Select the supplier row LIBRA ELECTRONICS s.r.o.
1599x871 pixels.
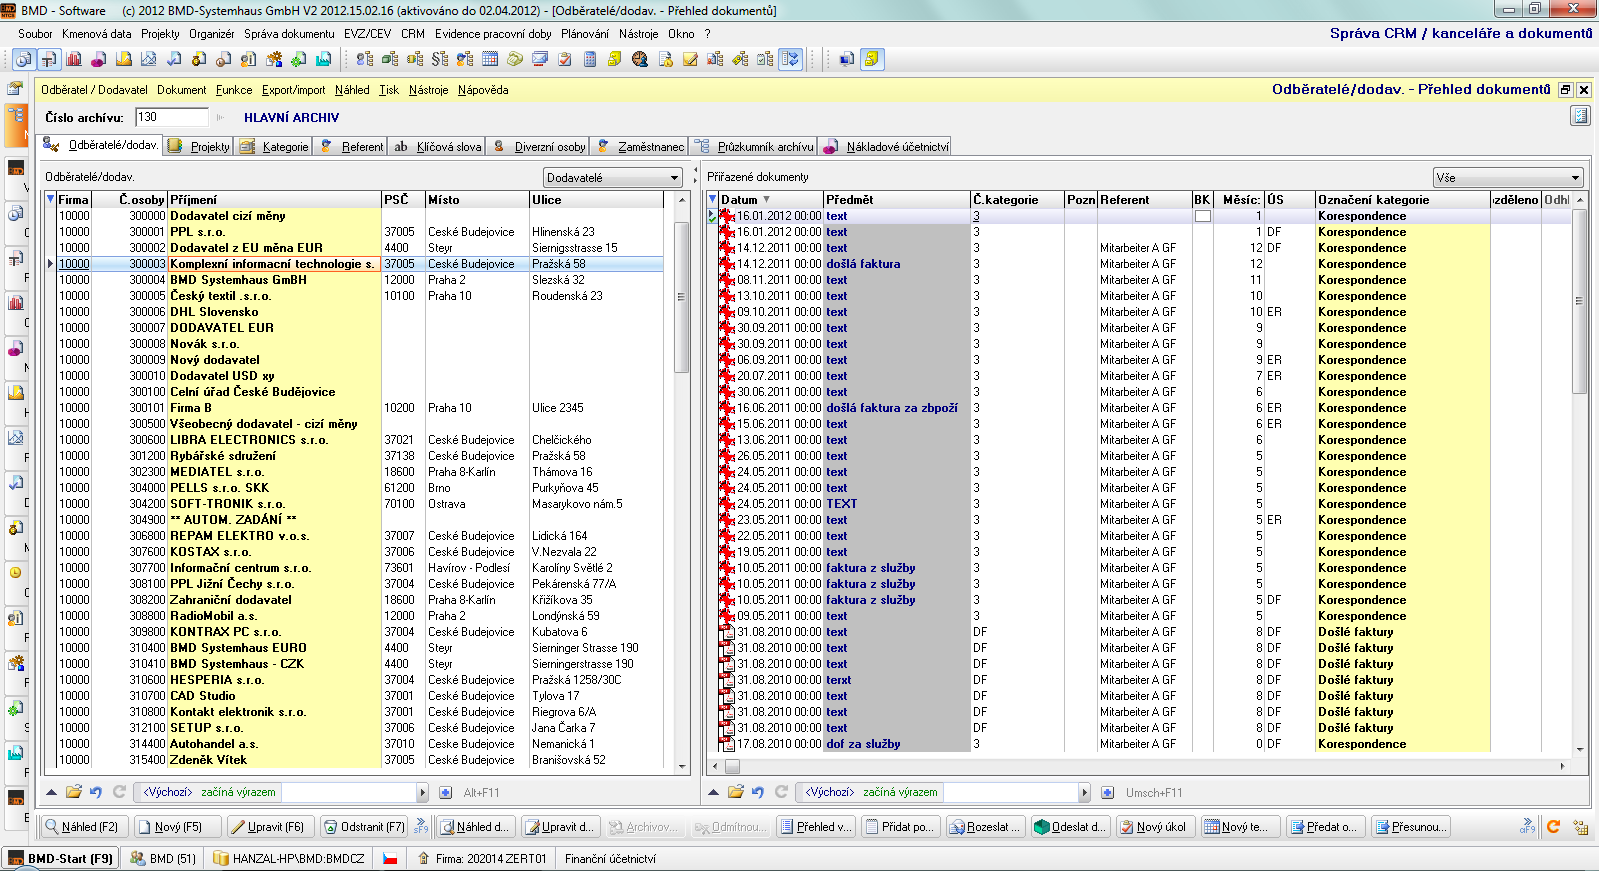[x=354, y=440]
